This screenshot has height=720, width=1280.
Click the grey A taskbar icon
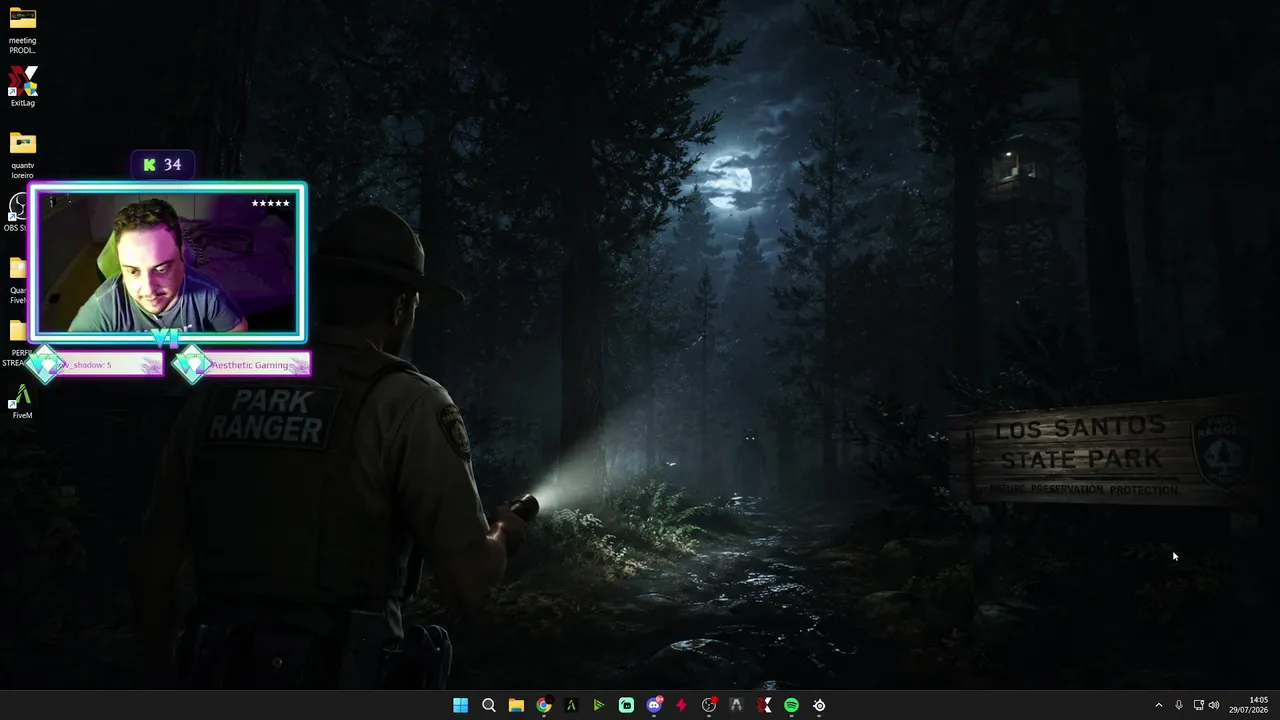pyautogui.click(x=737, y=705)
